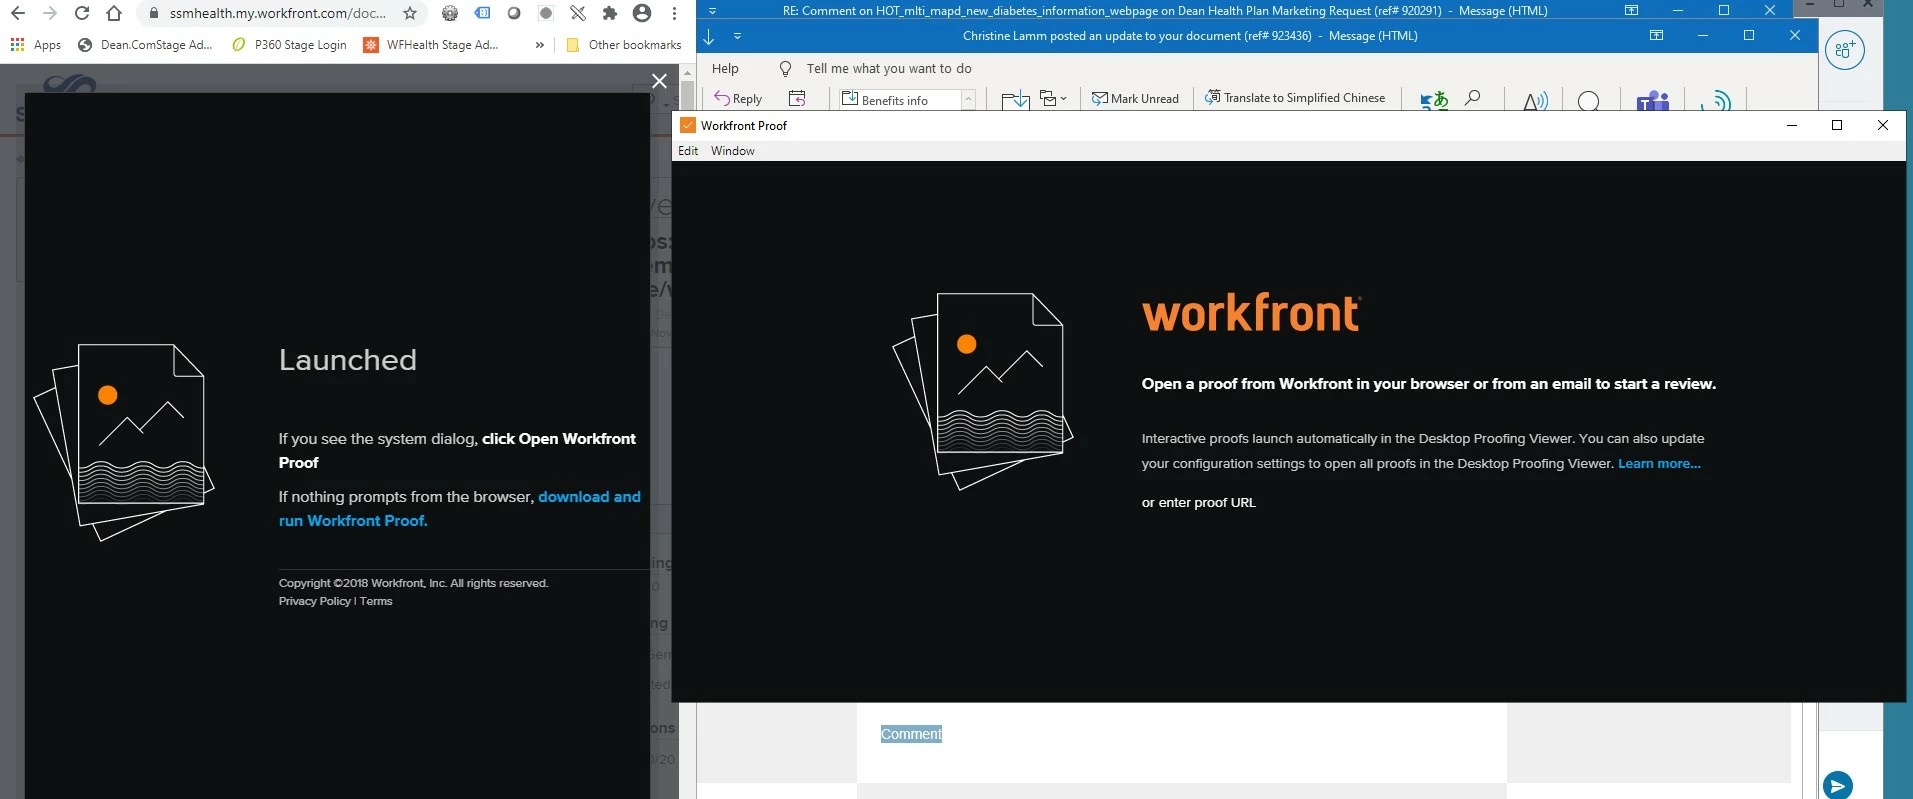
Task: Open the Edit menu in Workfront Proof
Action: coord(688,151)
